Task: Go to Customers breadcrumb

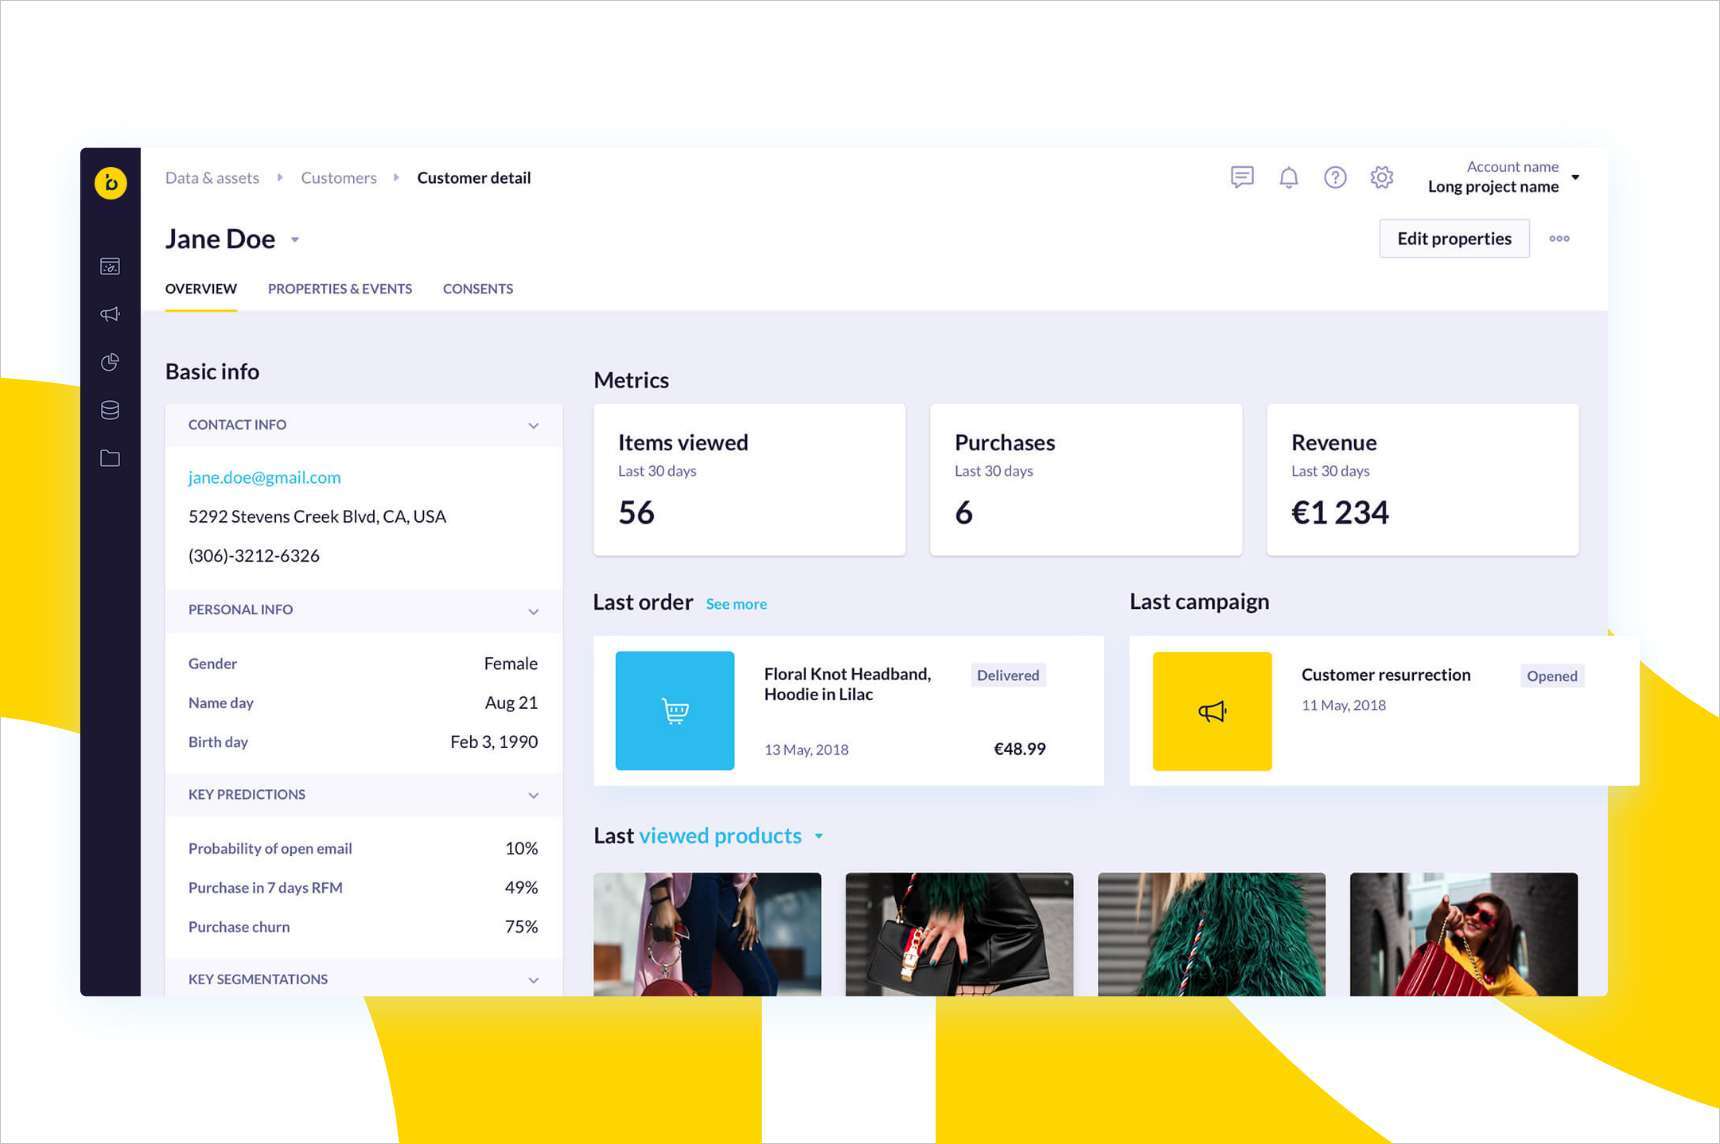Action: 339,178
